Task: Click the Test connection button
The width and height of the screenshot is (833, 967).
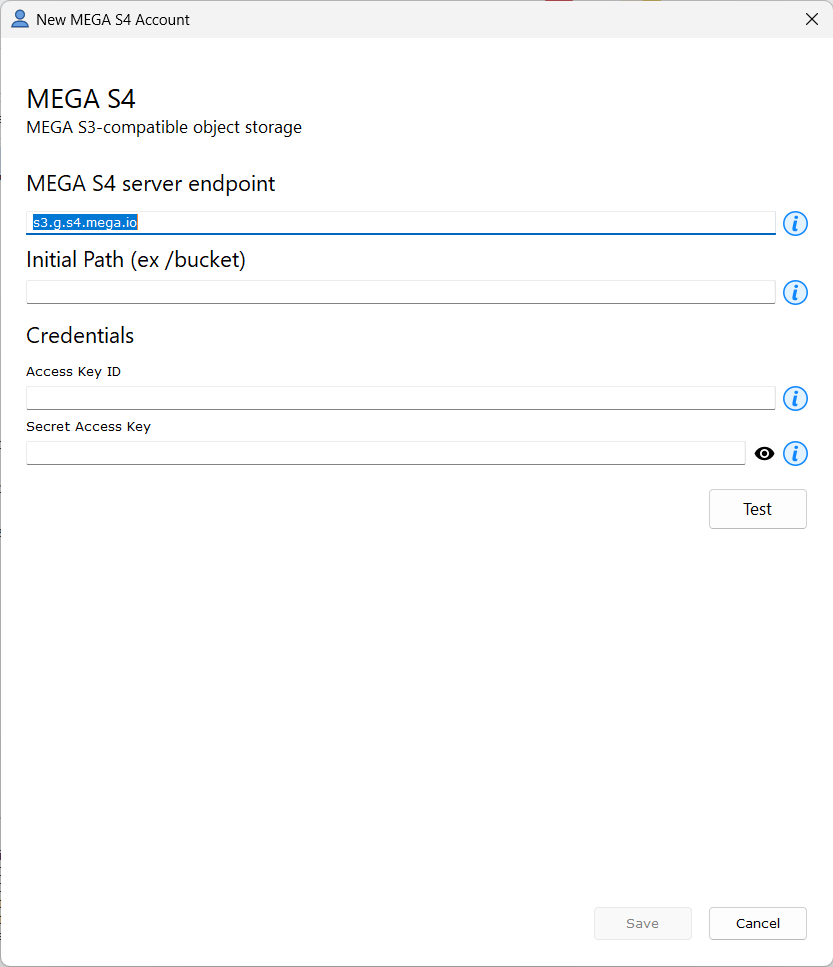Action: 757,509
